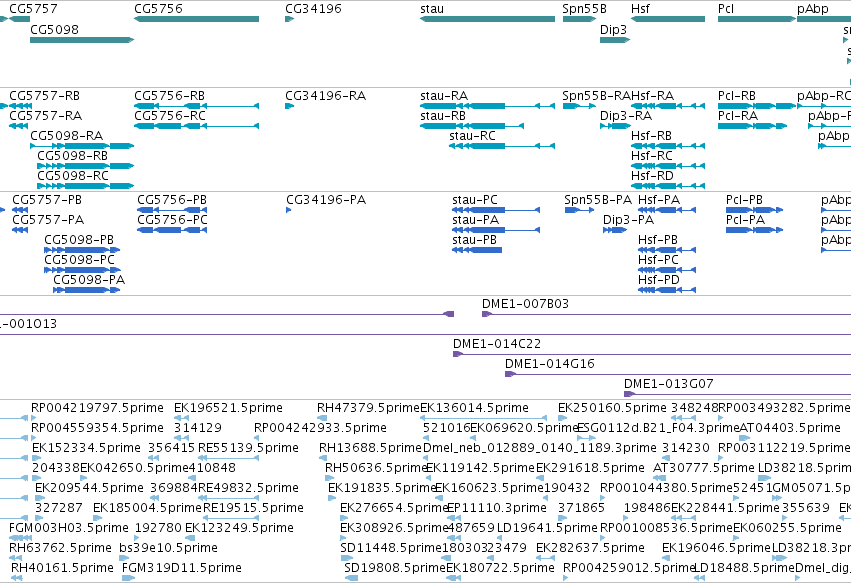Select the CG5756 gene bar
This screenshot has width=851, height=583.
[x=196, y=19]
